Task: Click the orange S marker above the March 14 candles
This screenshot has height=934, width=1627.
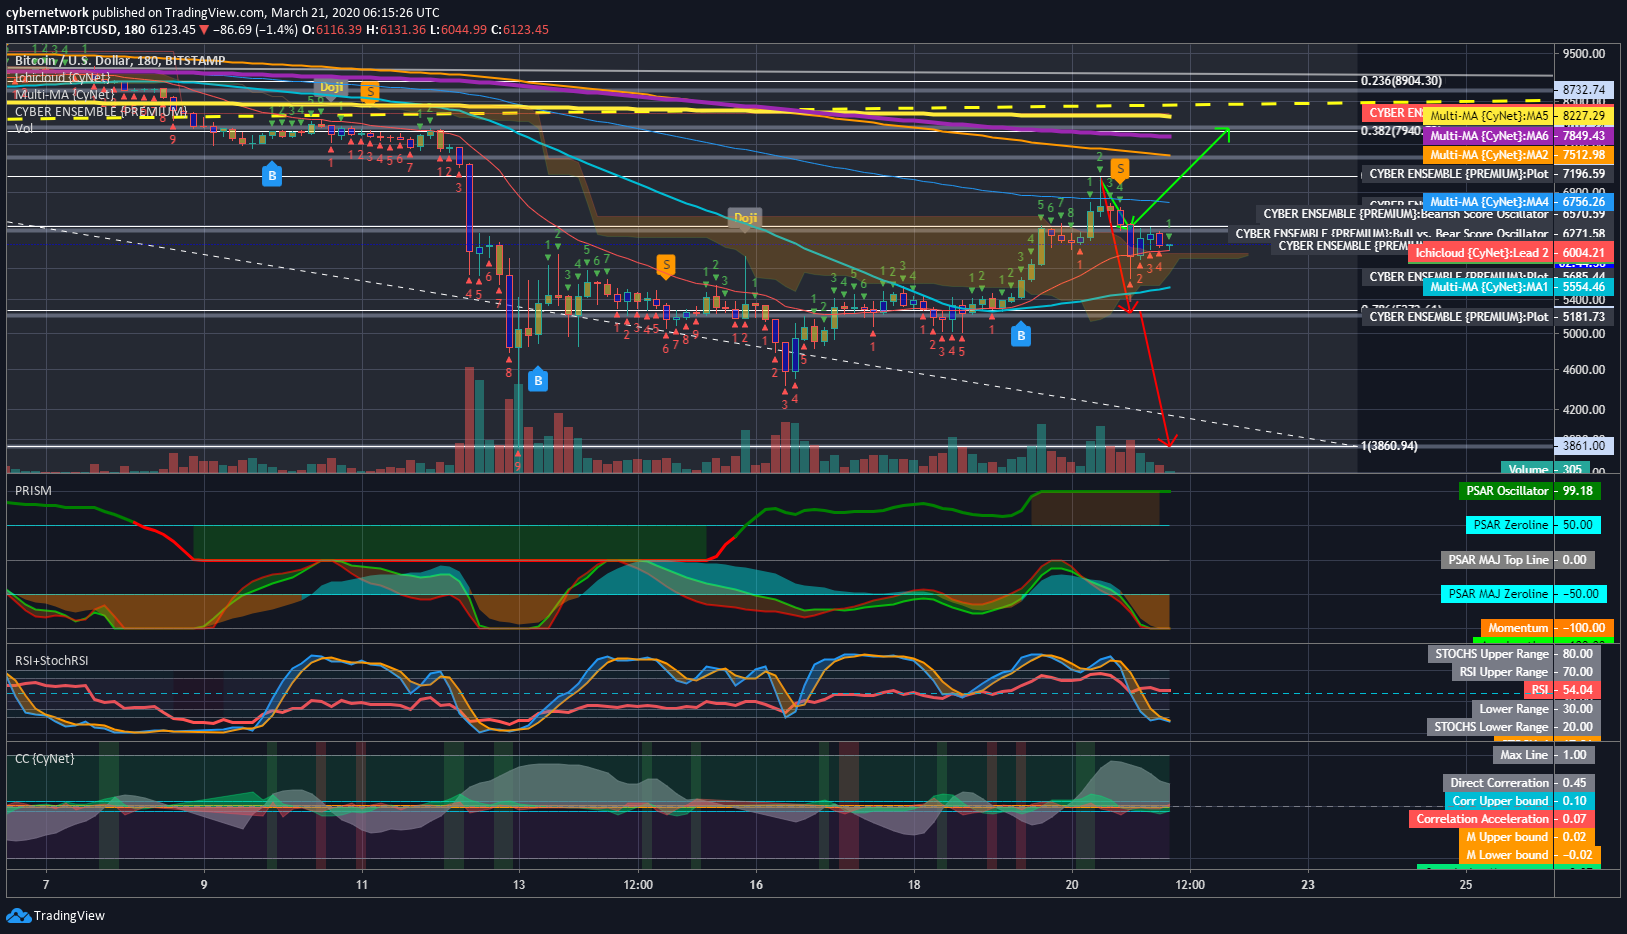Action: click(665, 265)
